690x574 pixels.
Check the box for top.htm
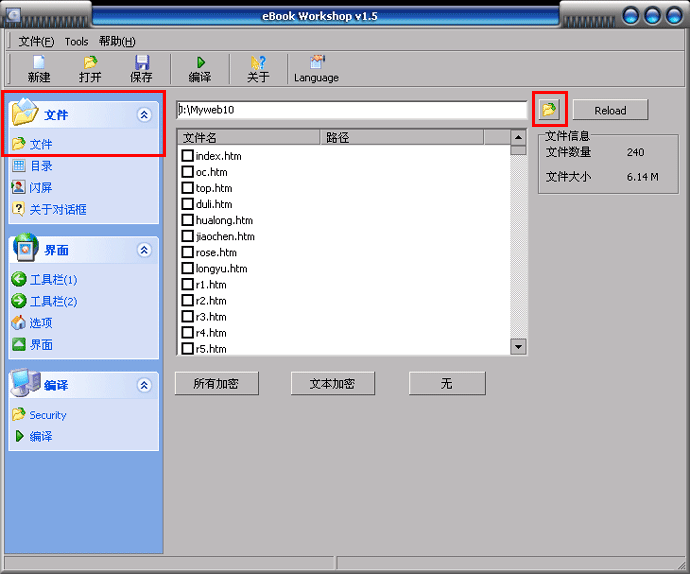[187, 188]
